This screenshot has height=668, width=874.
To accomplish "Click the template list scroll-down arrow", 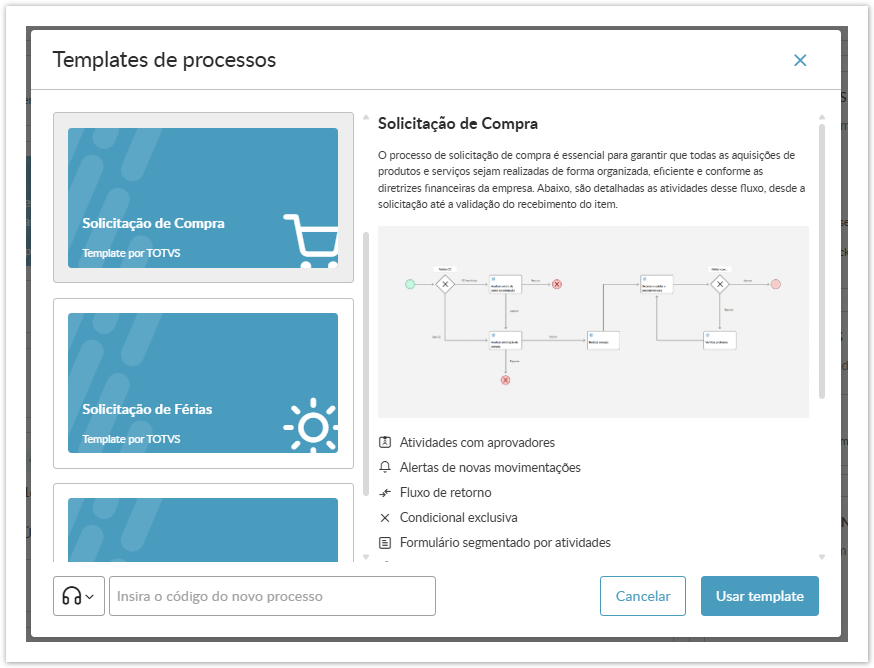I will (x=366, y=556).
